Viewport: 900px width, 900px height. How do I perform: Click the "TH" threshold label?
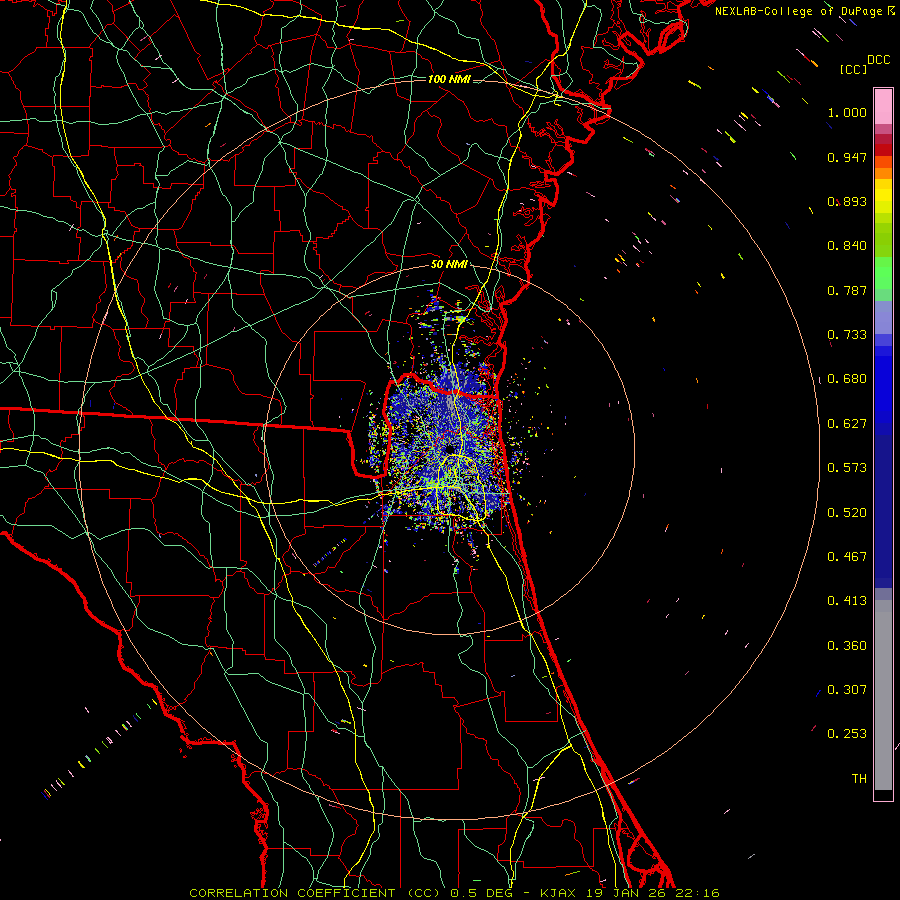[859, 779]
